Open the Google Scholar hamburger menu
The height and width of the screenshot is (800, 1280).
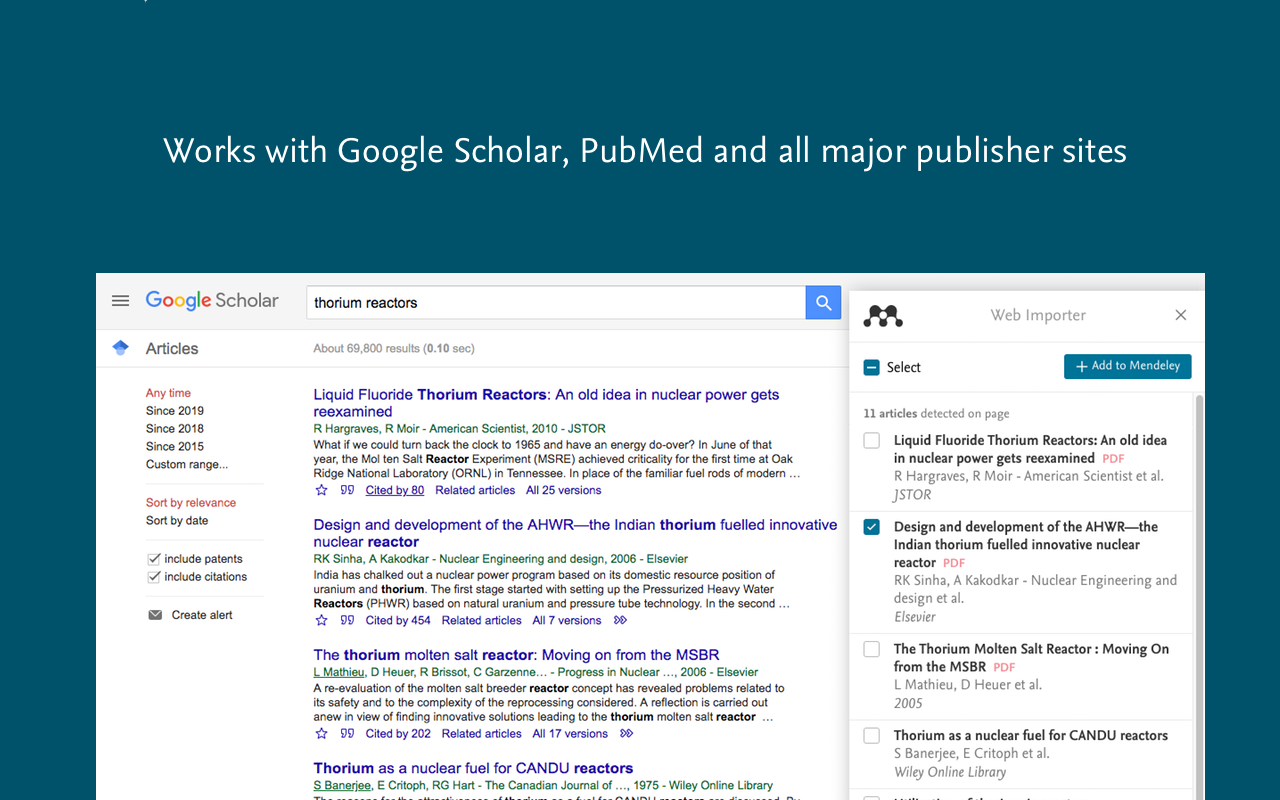click(x=120, y=301)
